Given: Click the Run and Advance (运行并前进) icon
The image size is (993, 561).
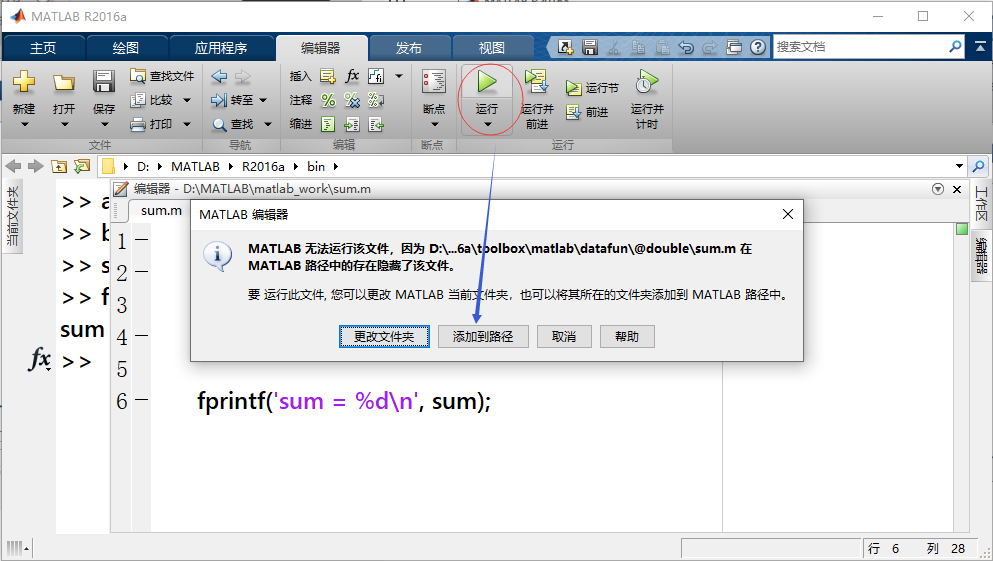Looking at the screenshot, I should [537, 82].
